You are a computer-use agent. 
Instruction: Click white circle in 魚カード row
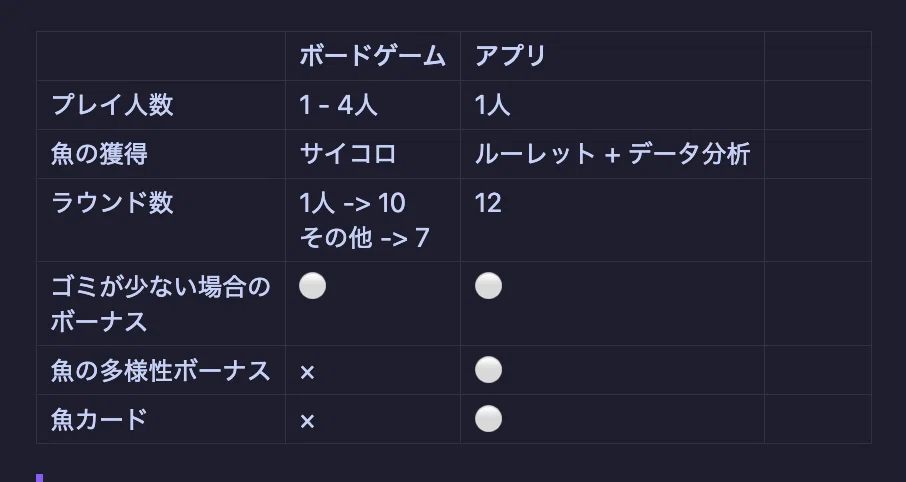tap(488, 419)
